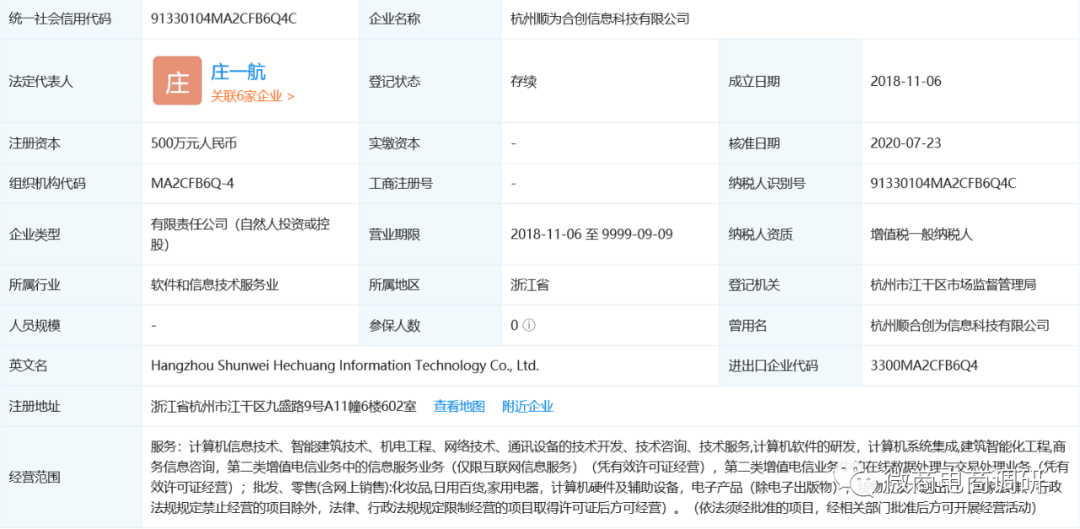1080x529 pixels.
Task: Click taxpayer qualification 增值税一般纳税人
Action: pos(921,234)
